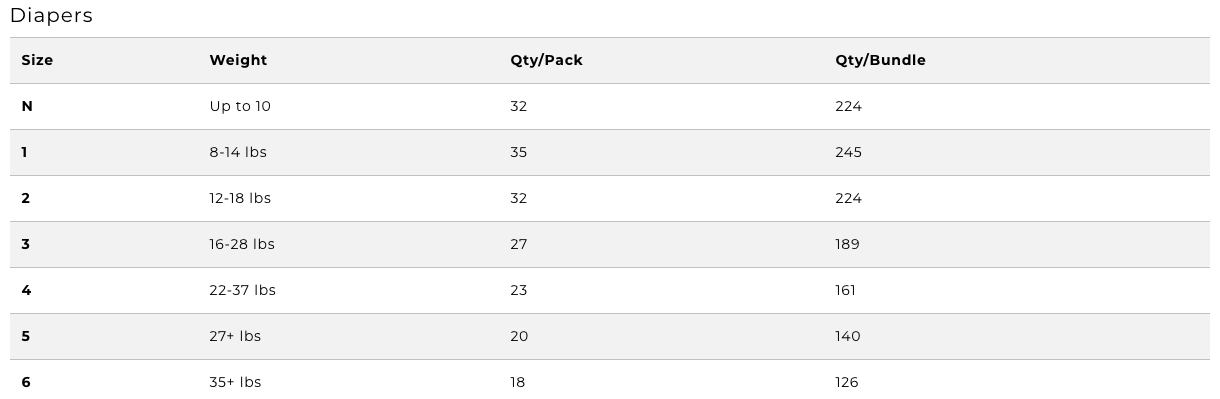Image resolution: width=1220 pixels, height=399 pixels.
Task: Select size 3 row label
Action: point(26,244)
